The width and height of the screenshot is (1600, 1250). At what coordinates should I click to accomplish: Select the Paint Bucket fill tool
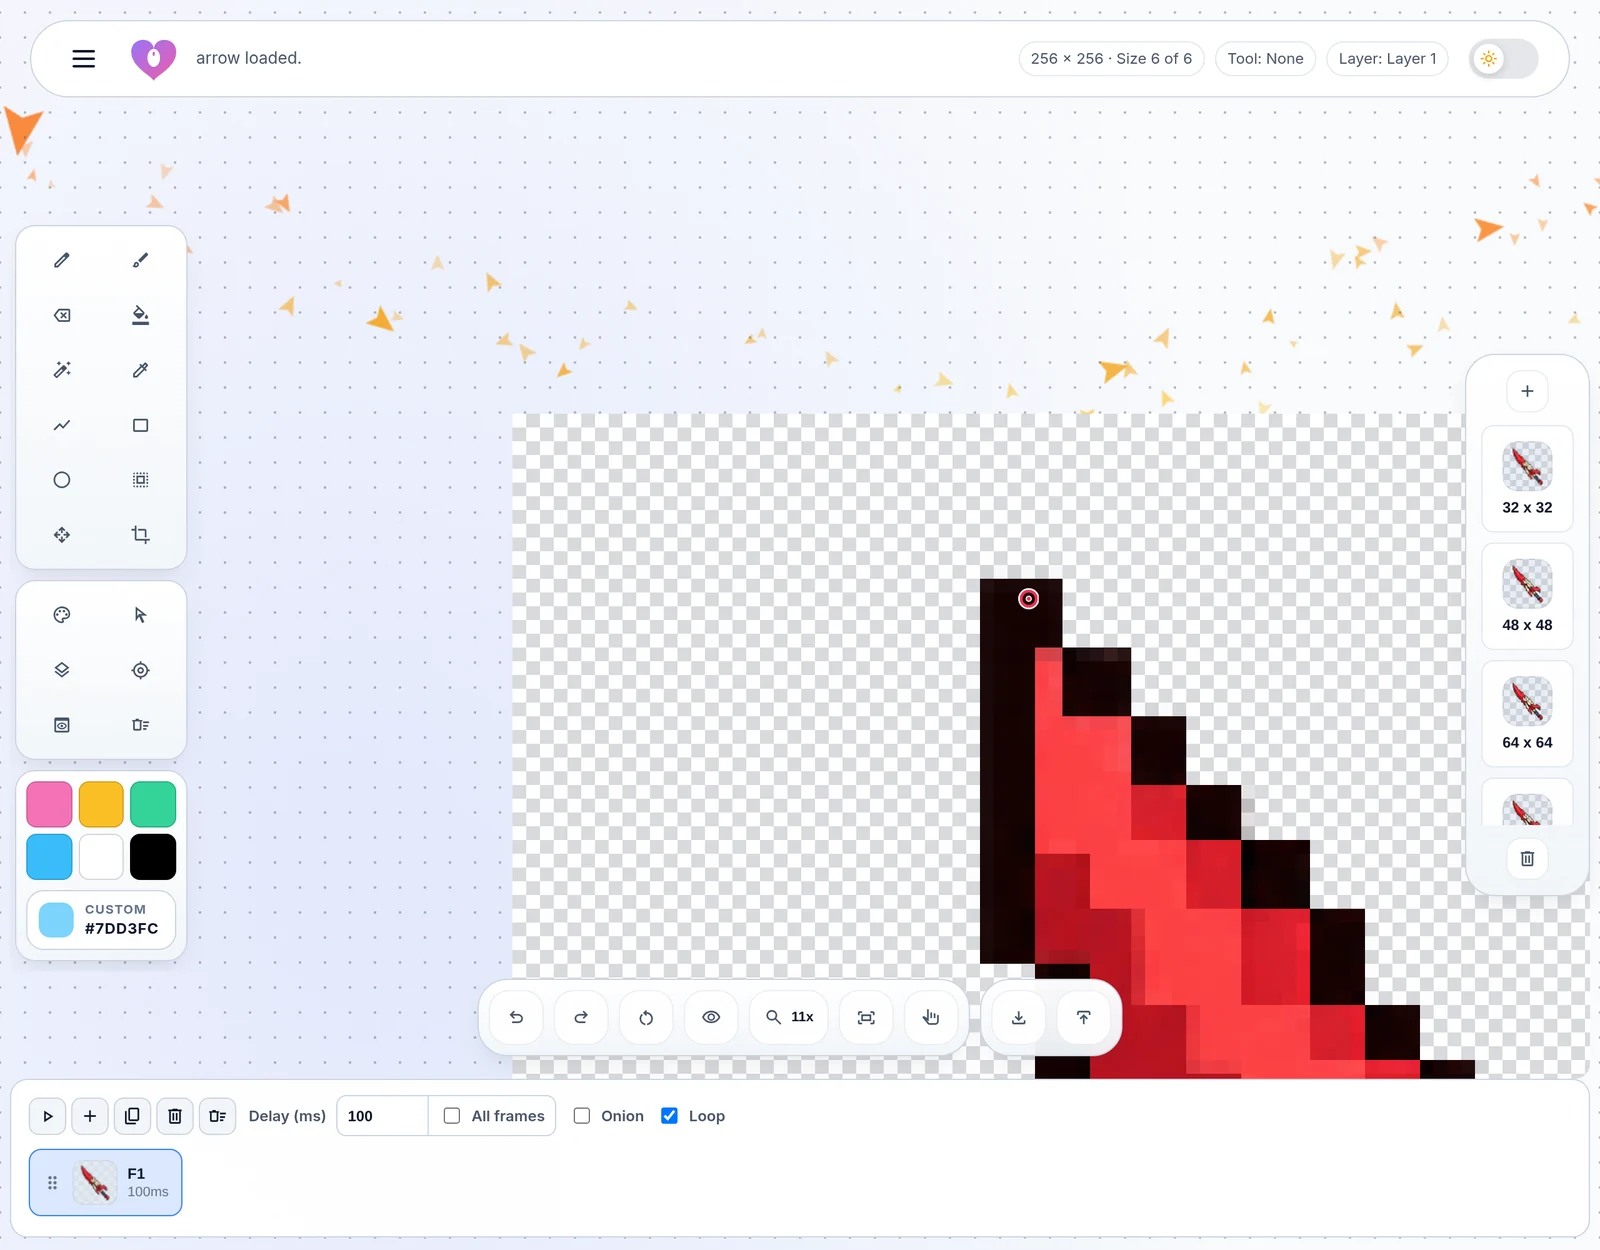[x=140, y=315]
